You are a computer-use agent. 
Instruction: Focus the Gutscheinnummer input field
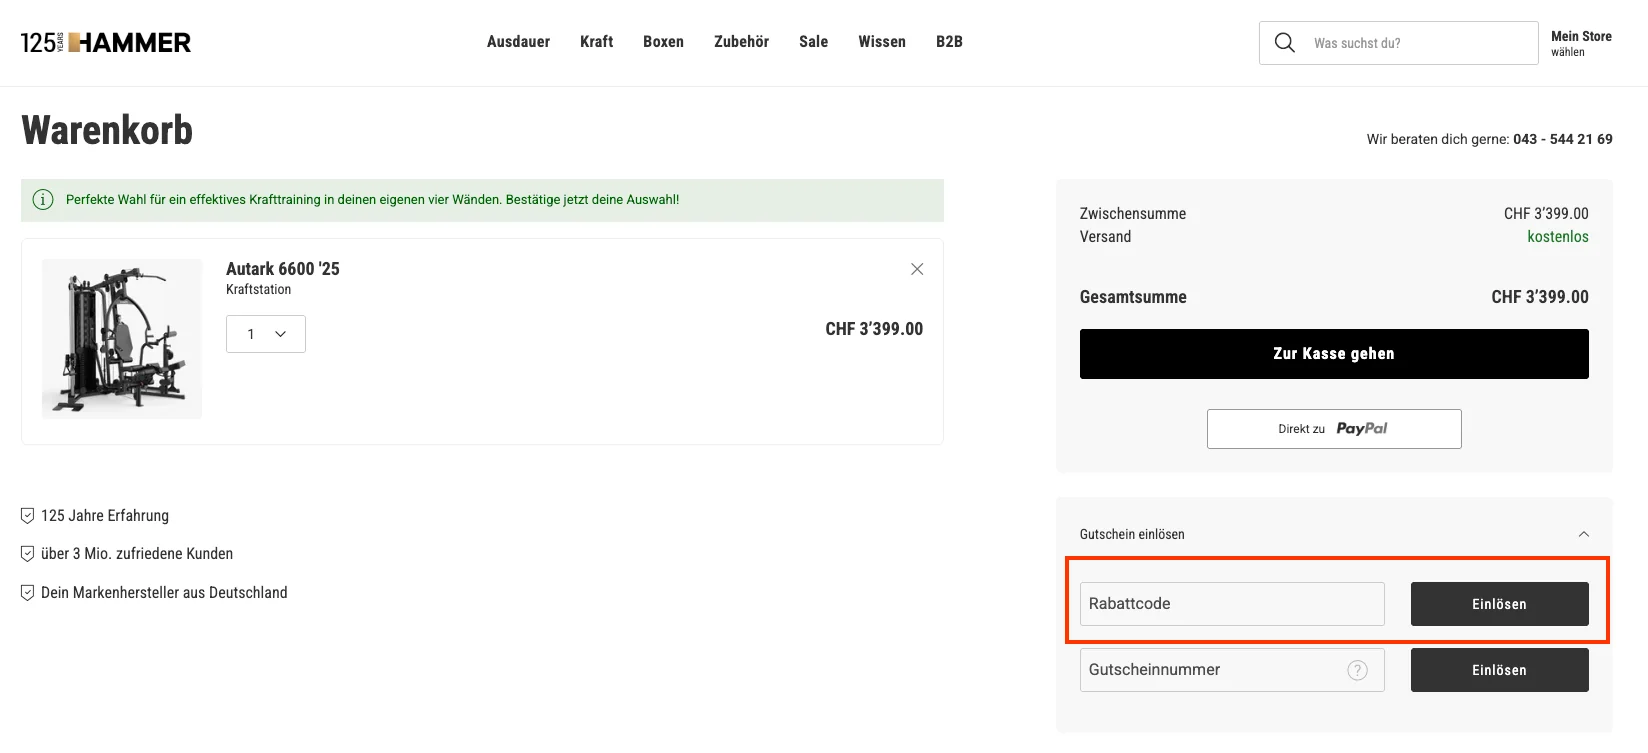(1232, 670)
